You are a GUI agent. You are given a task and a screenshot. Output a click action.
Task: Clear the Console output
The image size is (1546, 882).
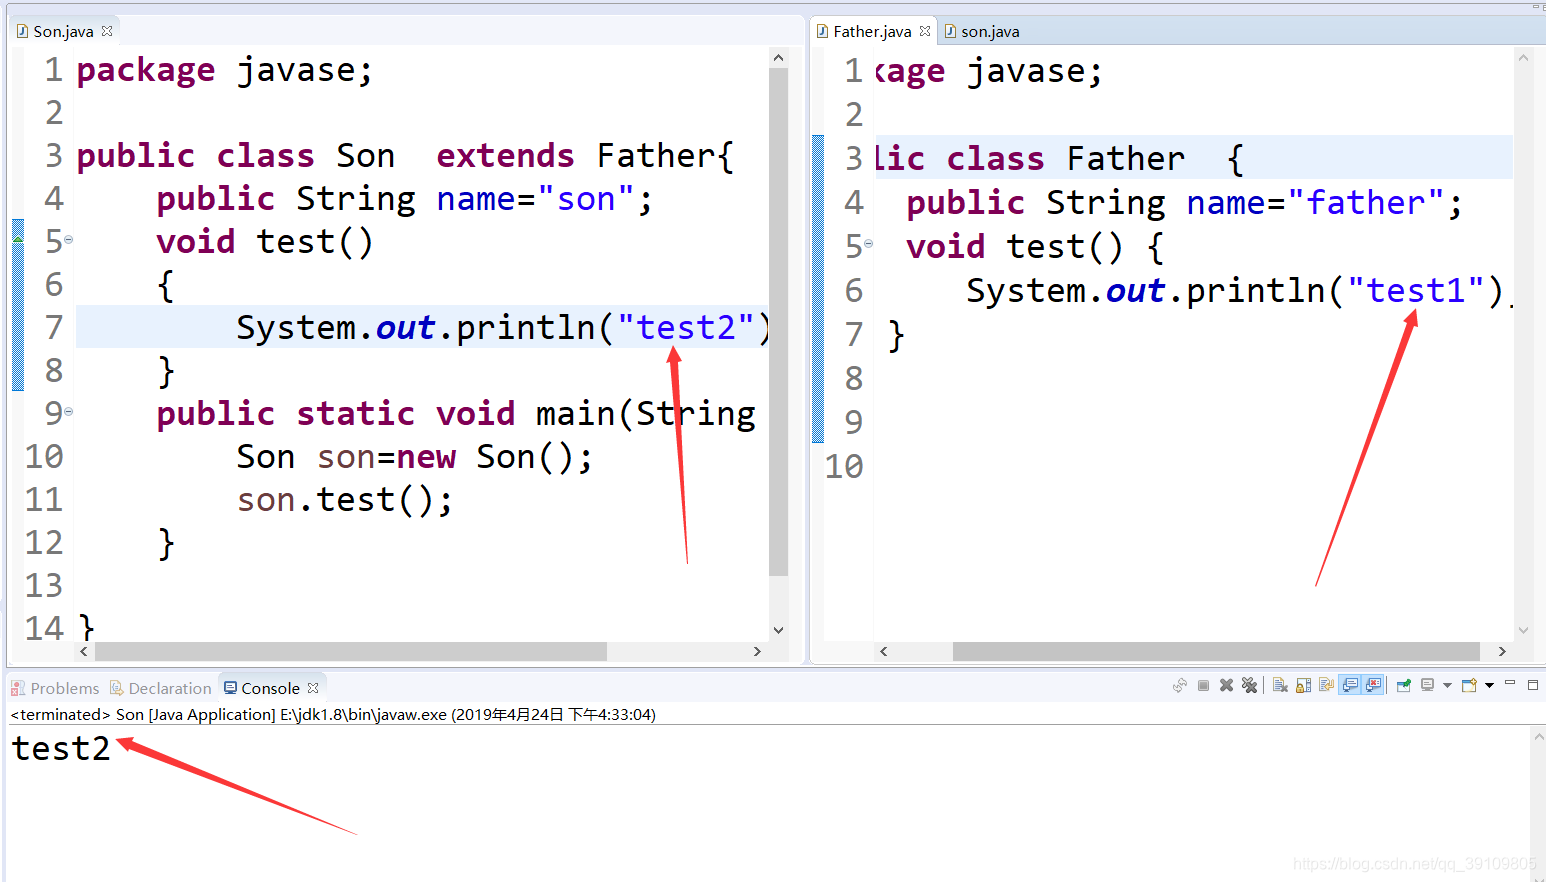[1280, 685]
